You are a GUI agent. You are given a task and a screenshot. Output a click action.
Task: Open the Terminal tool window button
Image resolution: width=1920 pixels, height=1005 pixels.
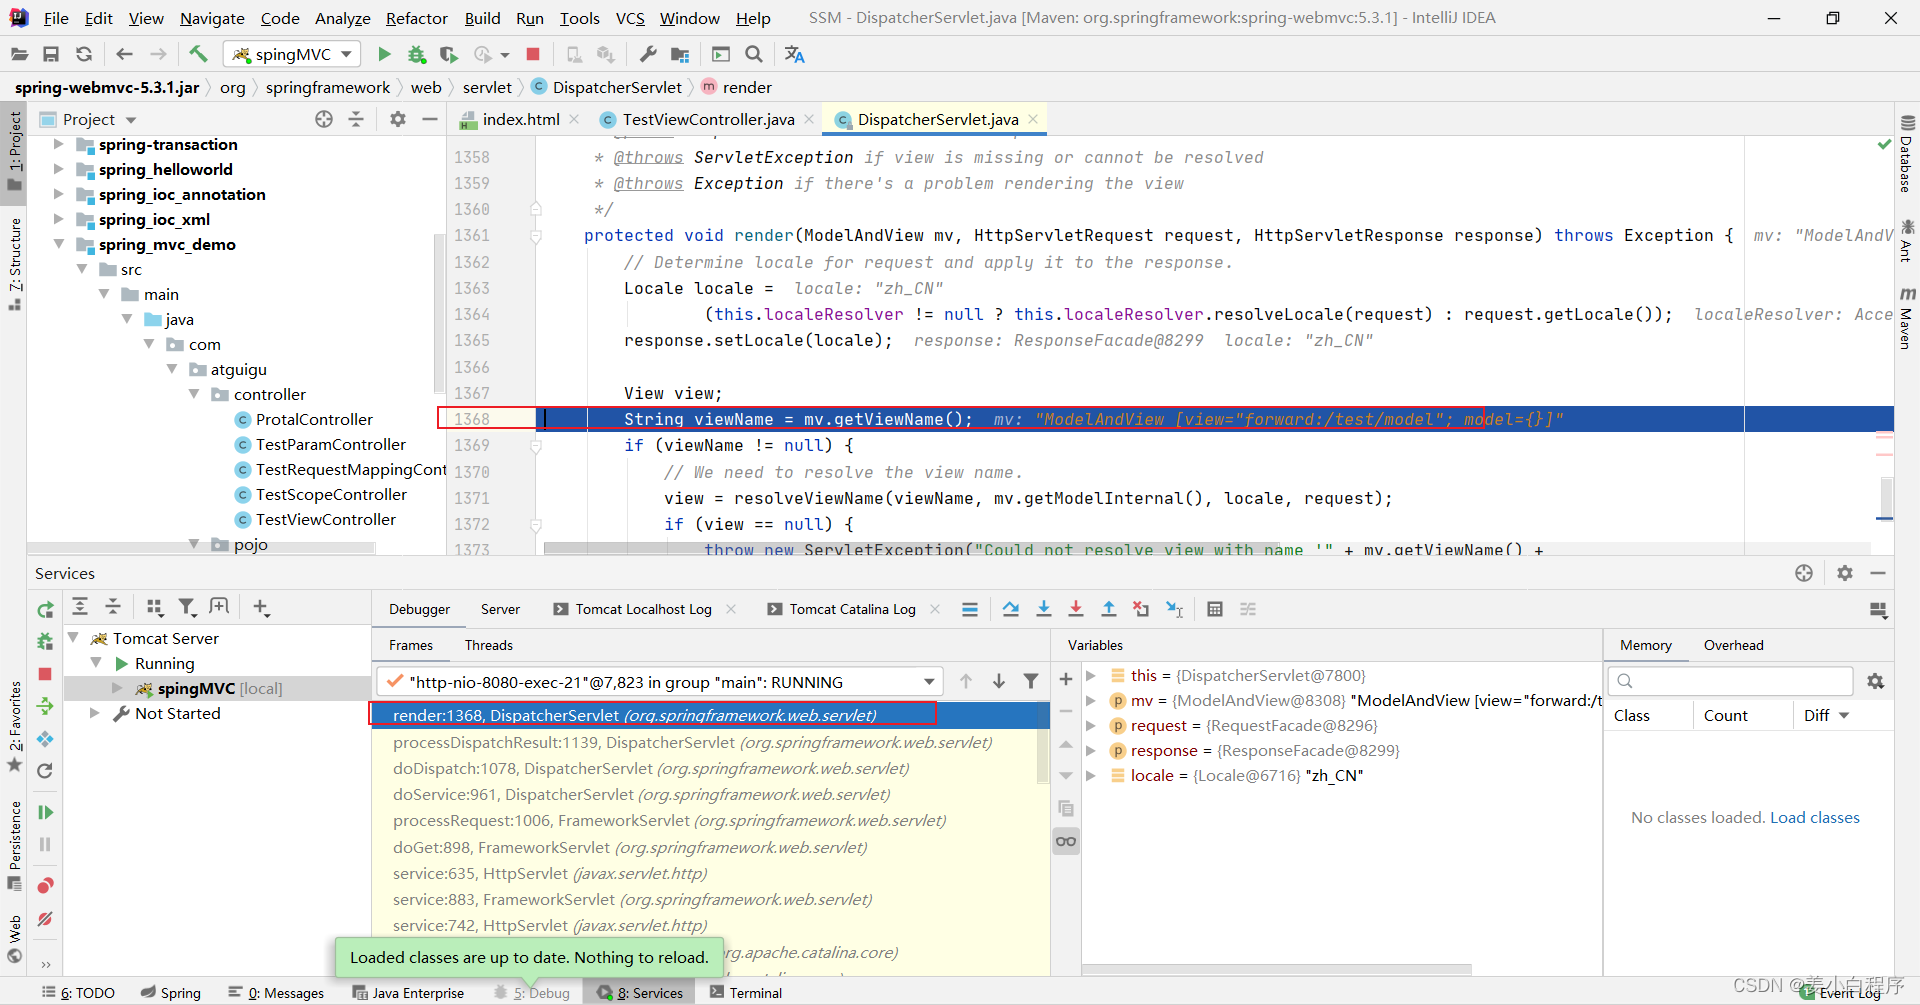pyautogui.click(x=745, y=993)
